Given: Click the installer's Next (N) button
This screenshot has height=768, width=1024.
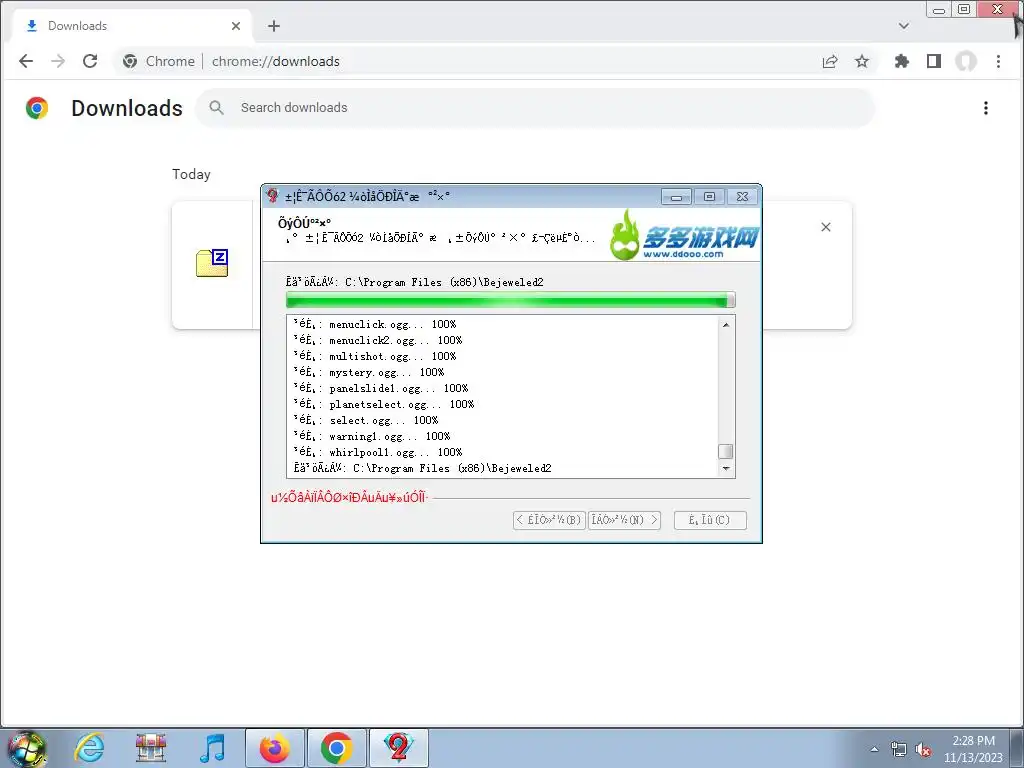Looking at the screenshot, I should click(x=625, y=520).
